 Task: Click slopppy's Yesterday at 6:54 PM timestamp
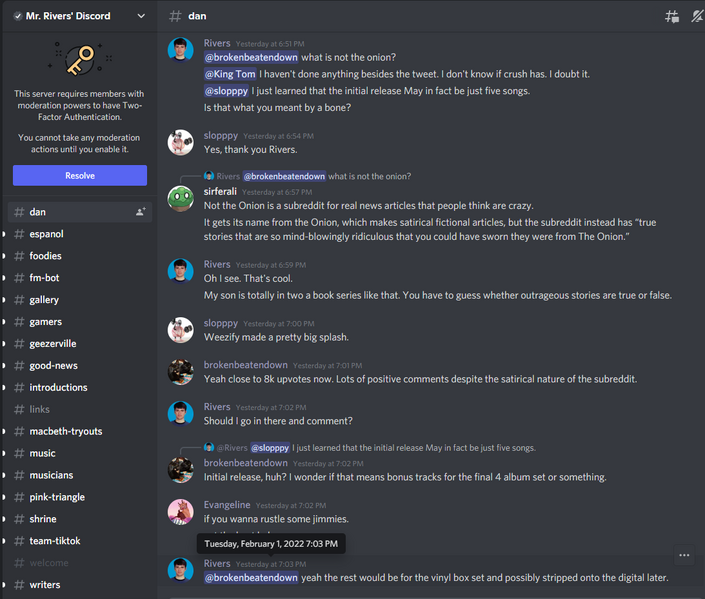point(278,136)
